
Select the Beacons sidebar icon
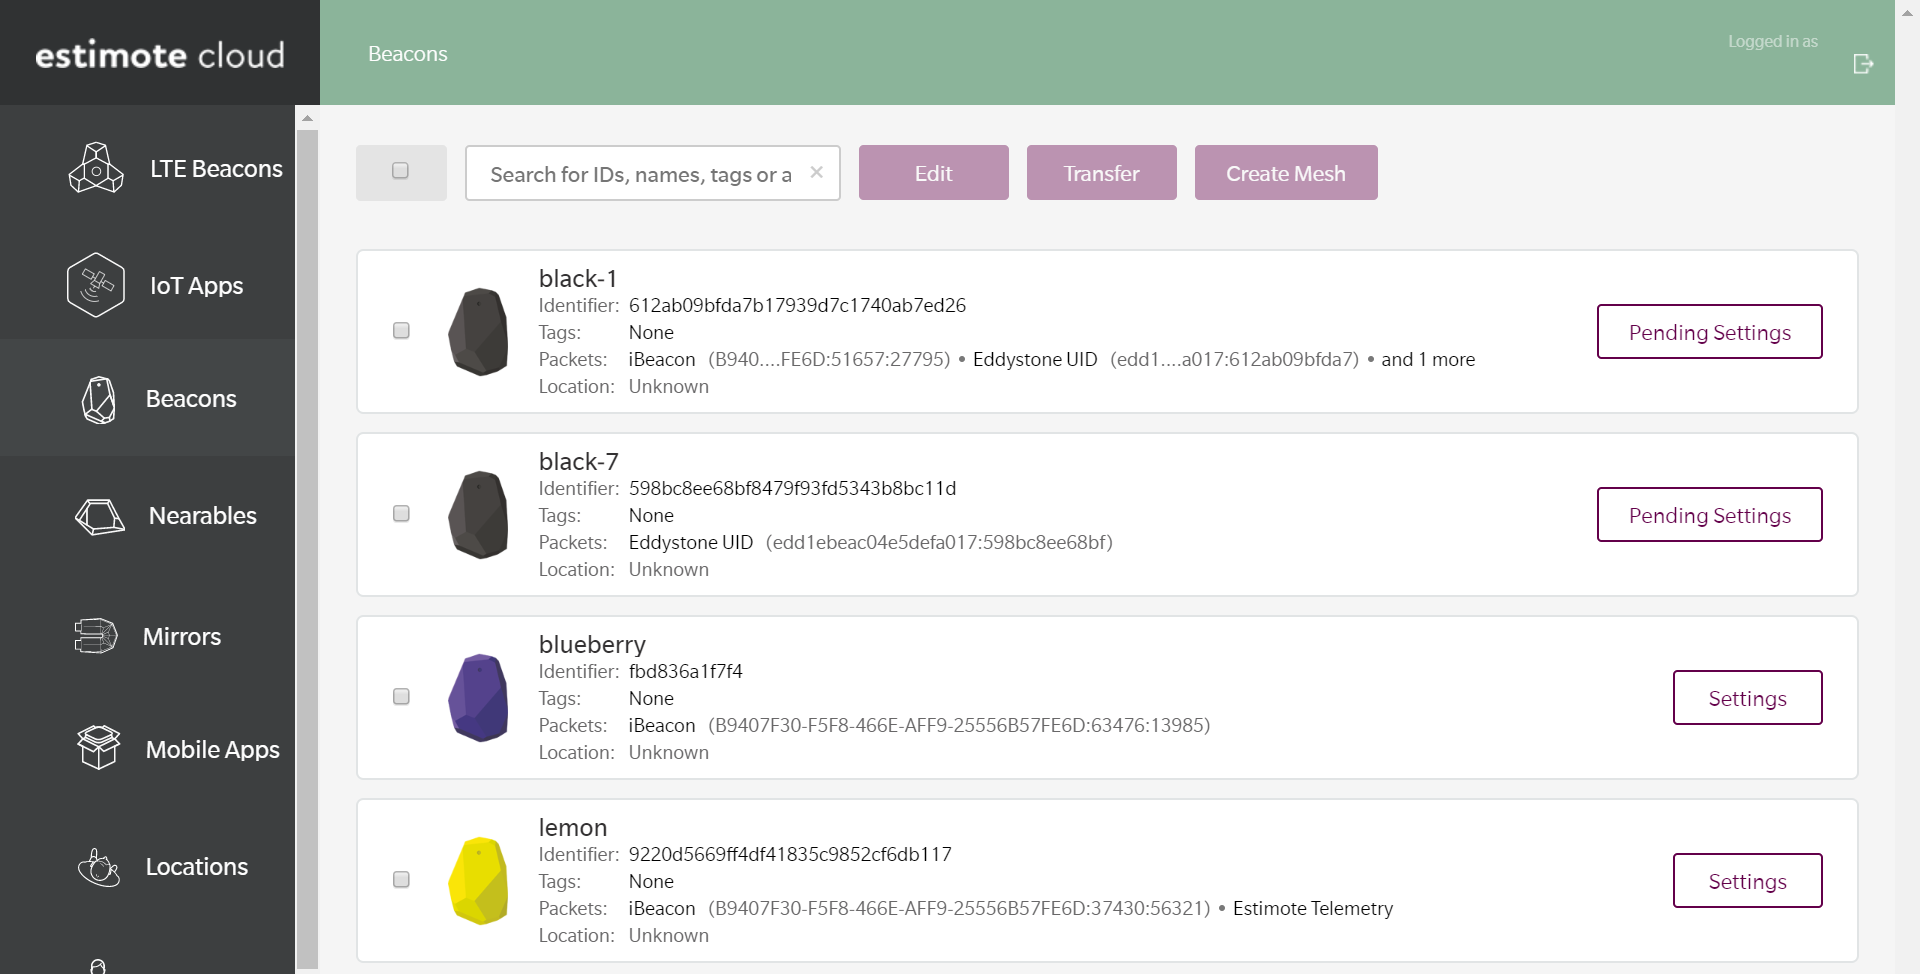pyautogui.click(x=99, y=400)
